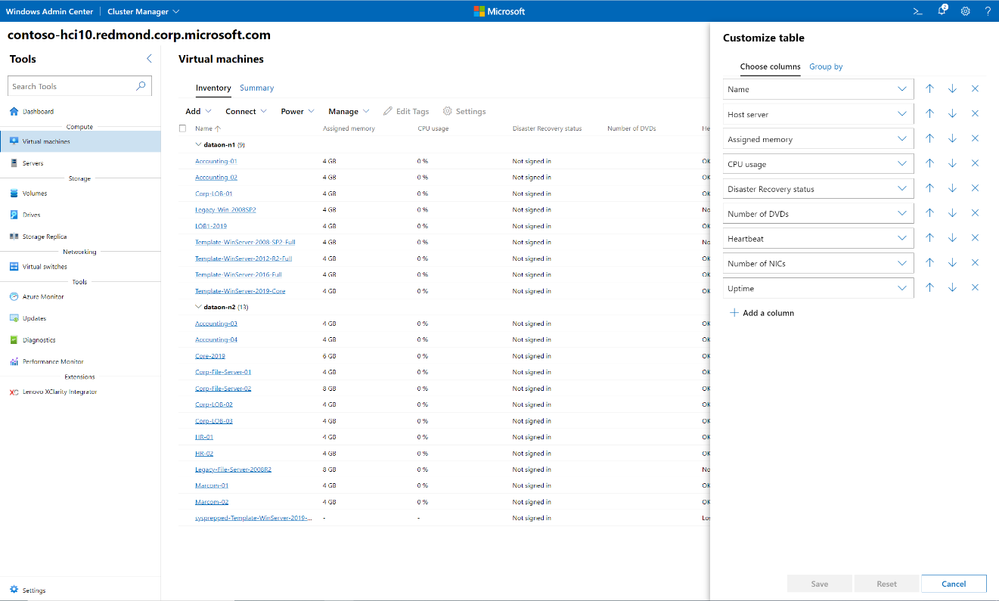Viewport: 999px width, 601px height.
Task: Open the Cluster Manager dropdown
Action: point(143,11)
